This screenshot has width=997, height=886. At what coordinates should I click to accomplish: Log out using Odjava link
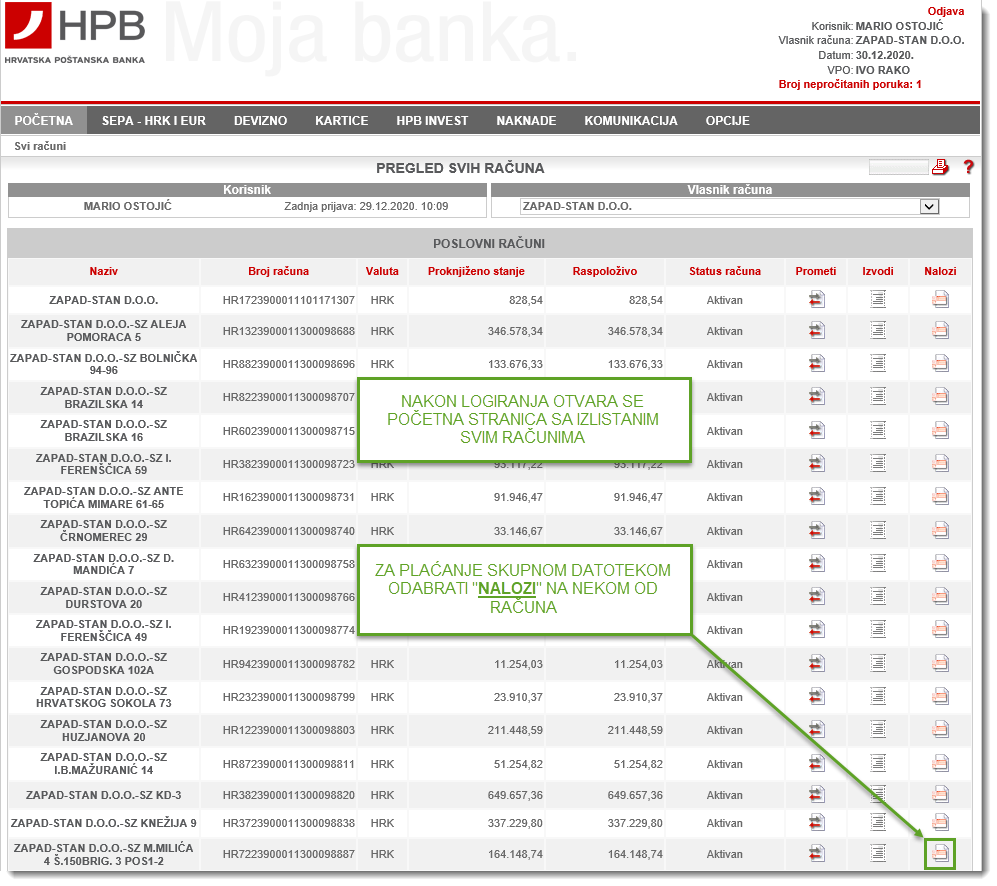click(x=945, y=11)
